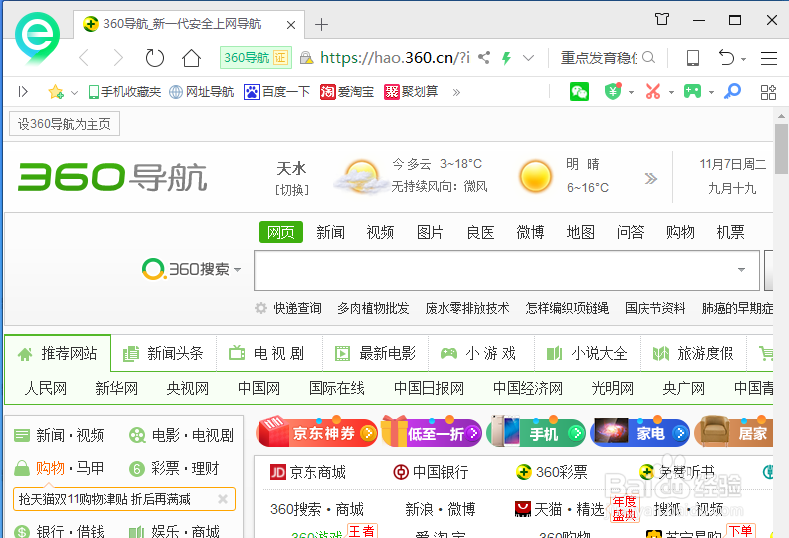Close the 360导航 tab
Viewport: 789px width, 538px height.
[x=290, y=25]
